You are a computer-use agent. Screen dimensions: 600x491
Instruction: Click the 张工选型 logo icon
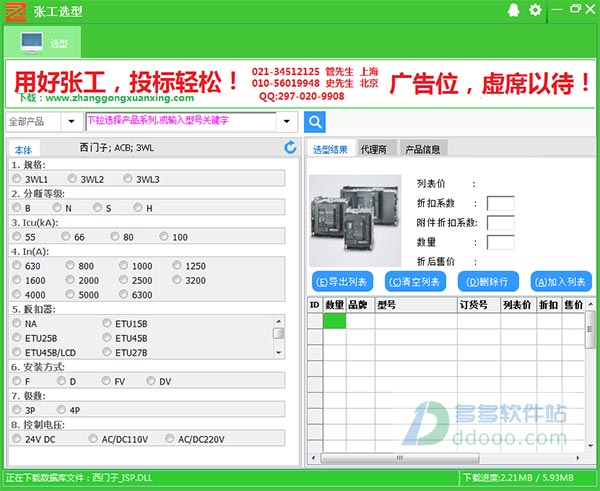point(16,12)
